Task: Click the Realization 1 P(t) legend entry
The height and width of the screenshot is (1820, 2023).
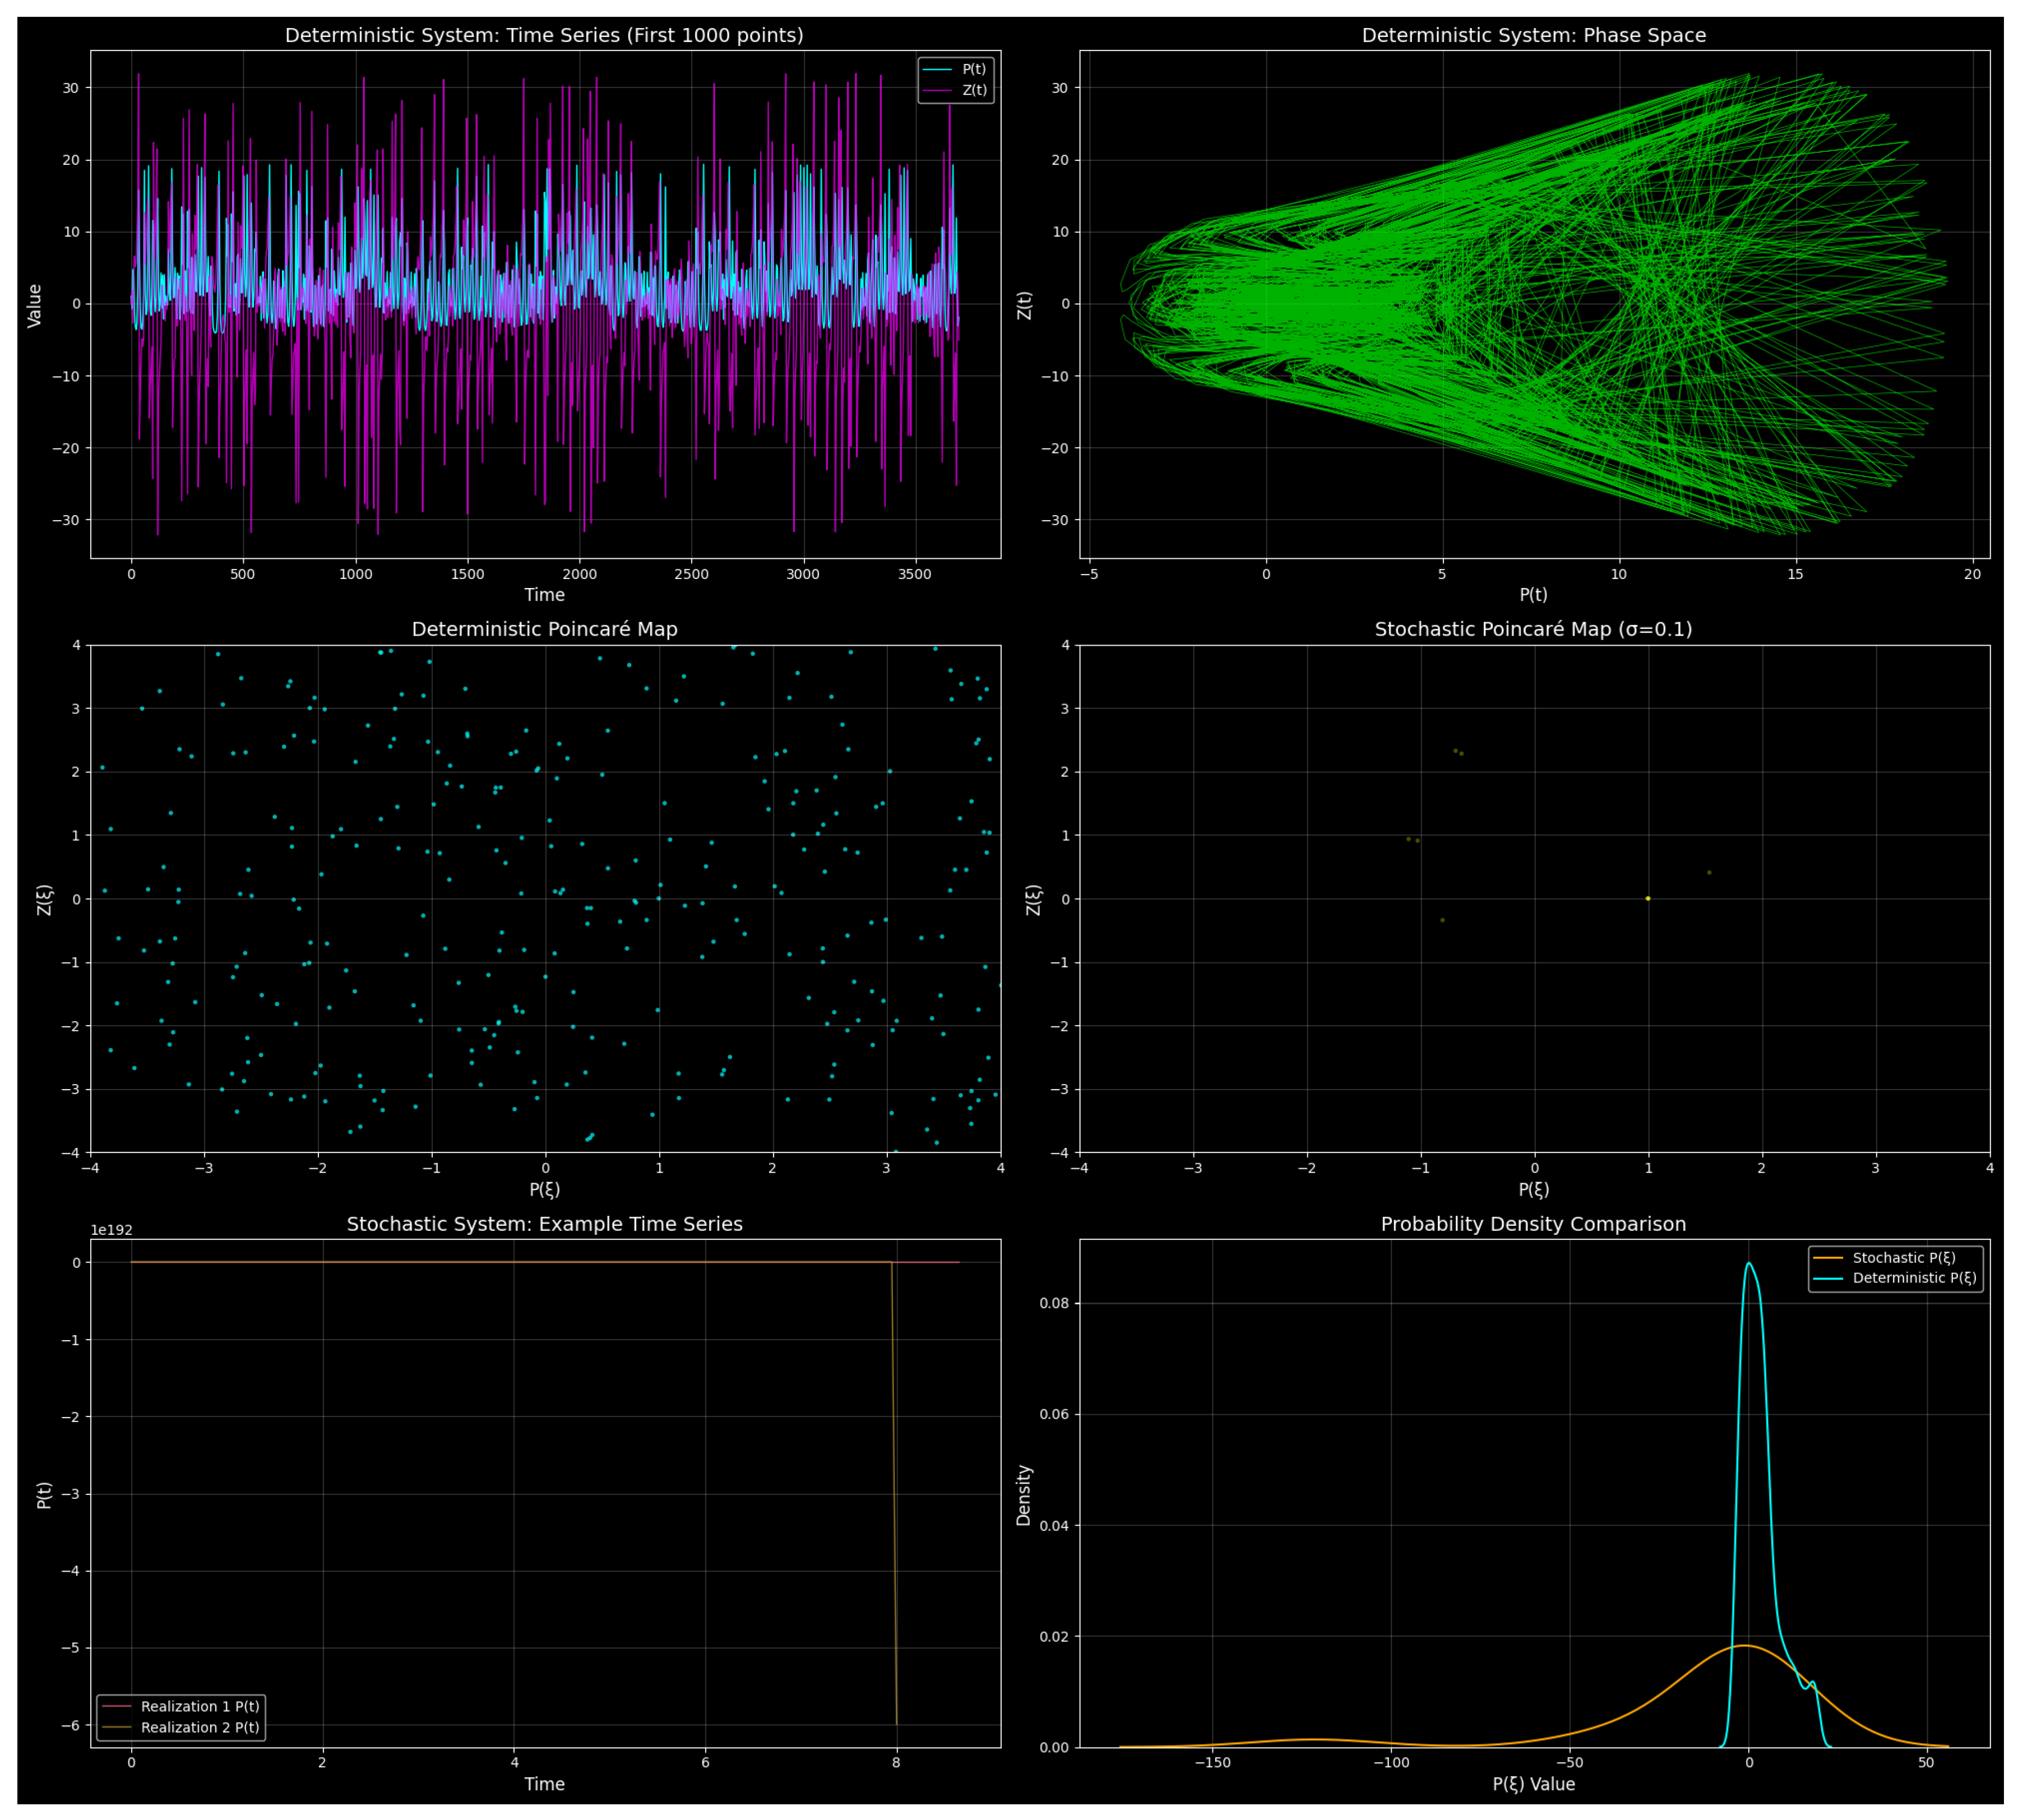Action: pos(199,1707)
